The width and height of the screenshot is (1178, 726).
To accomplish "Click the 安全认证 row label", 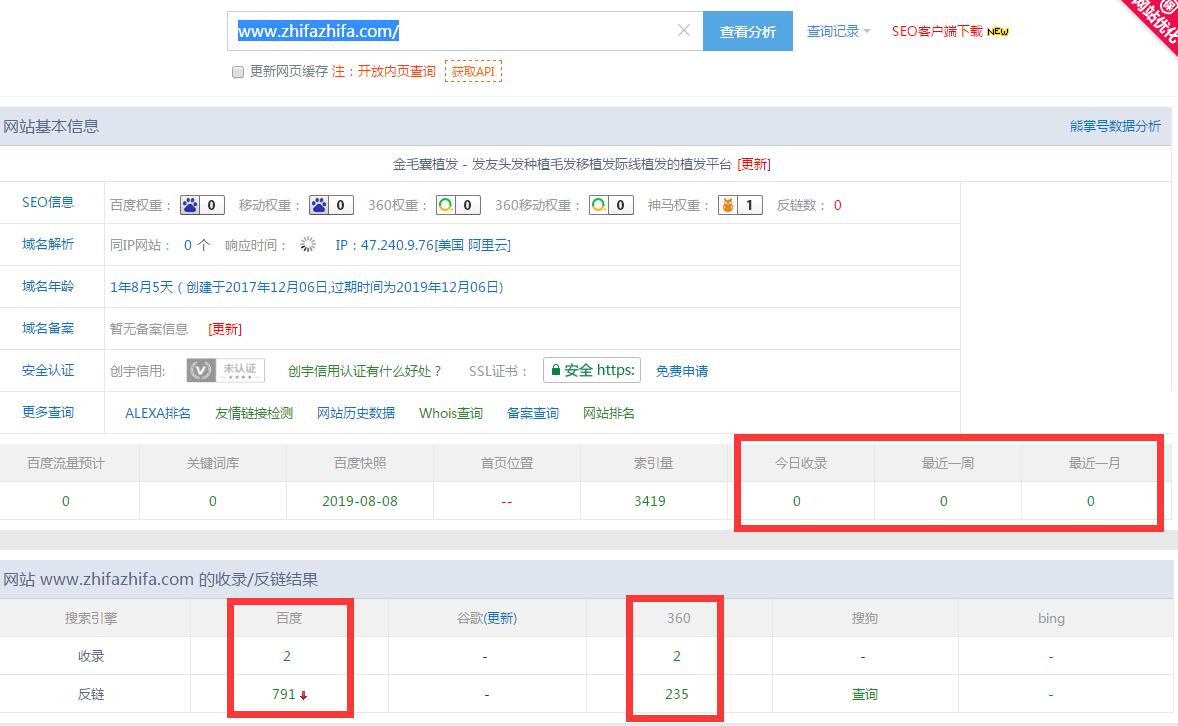I will click(48, 371).
